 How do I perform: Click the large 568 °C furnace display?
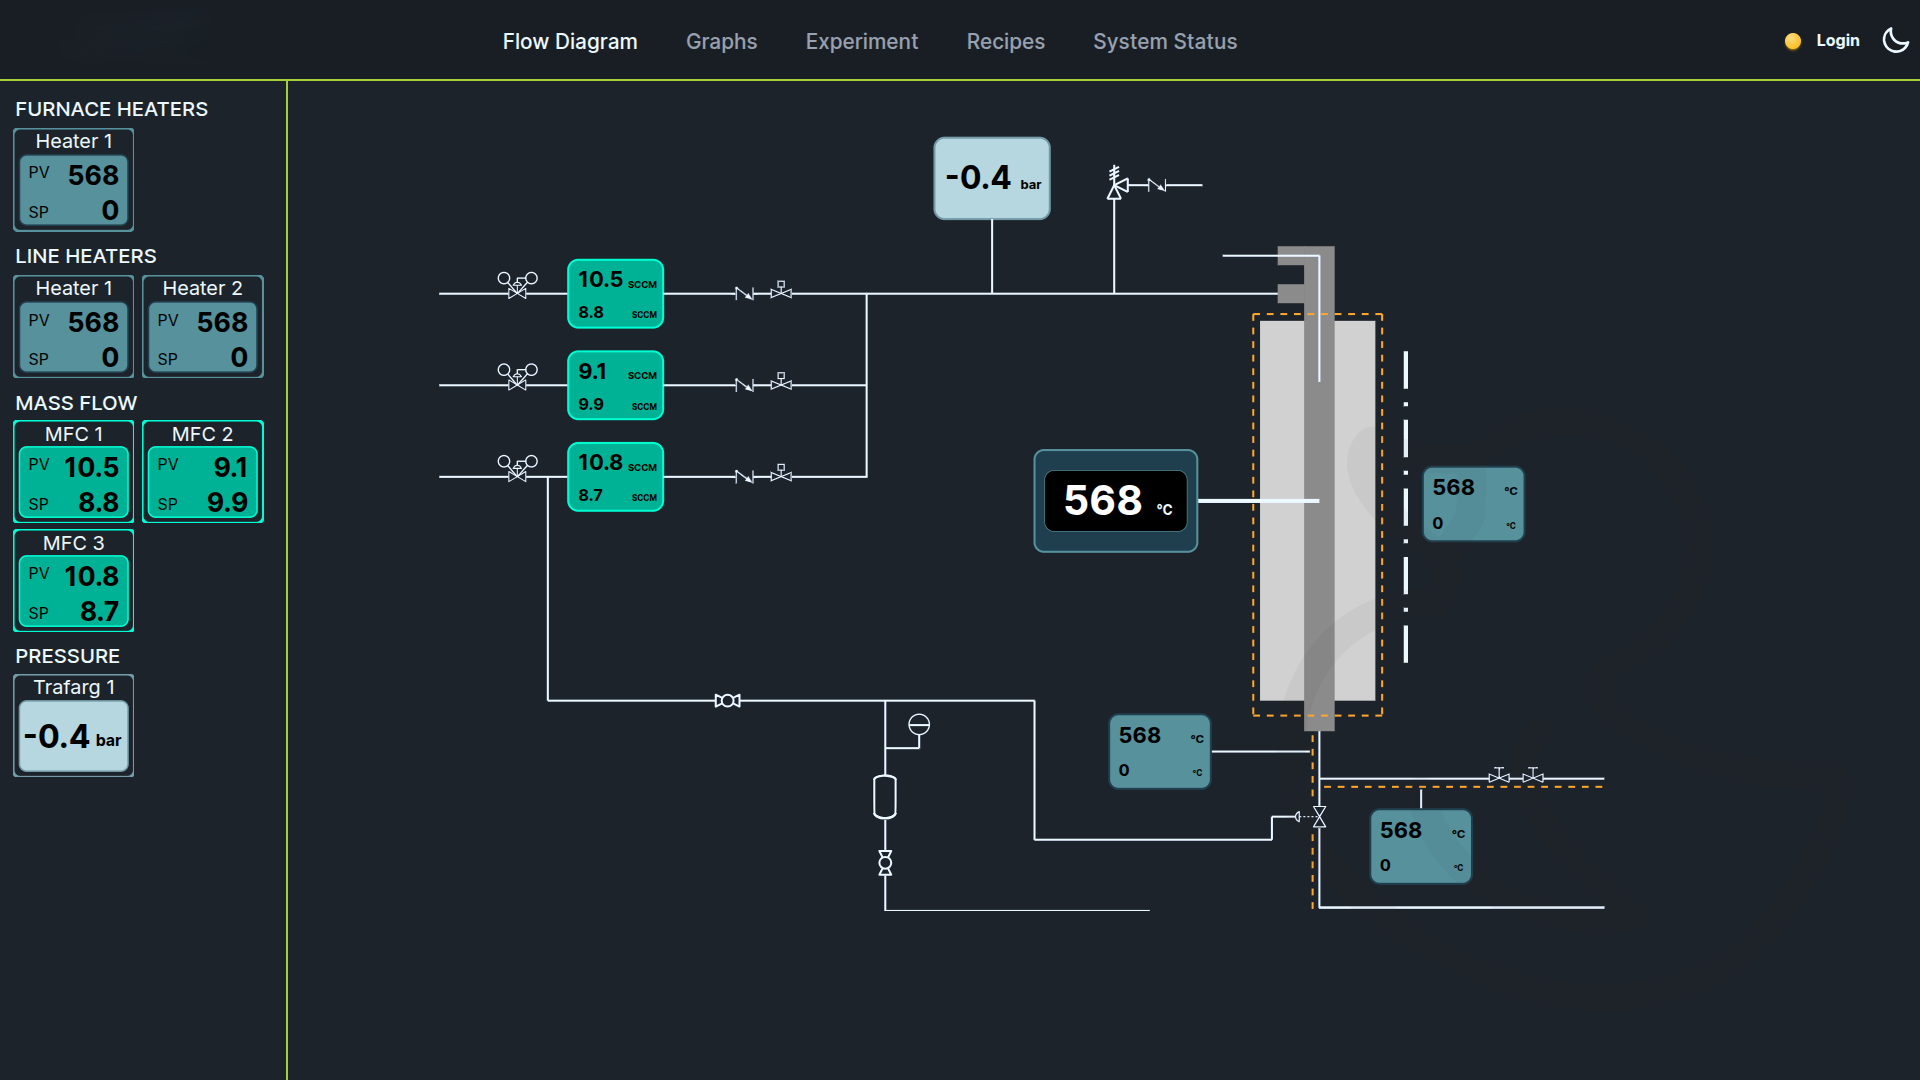(x=1116, y=501)
